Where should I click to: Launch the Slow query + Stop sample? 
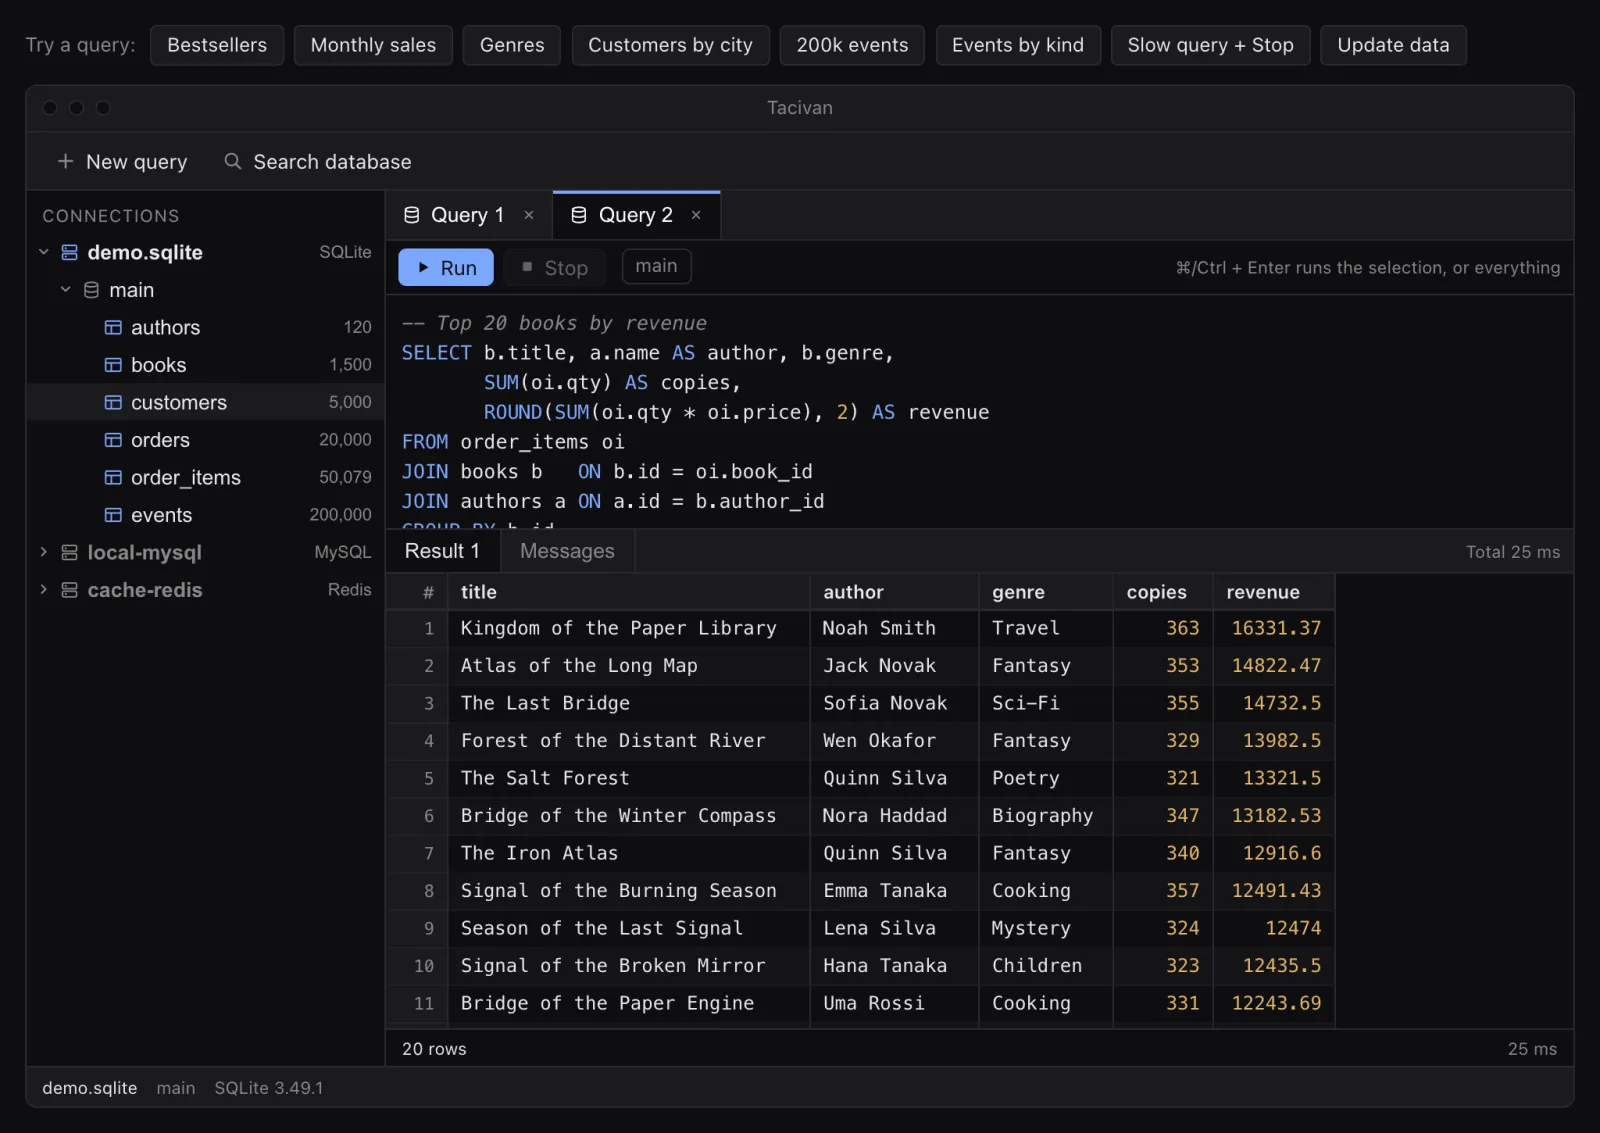tap(1211, 45)
